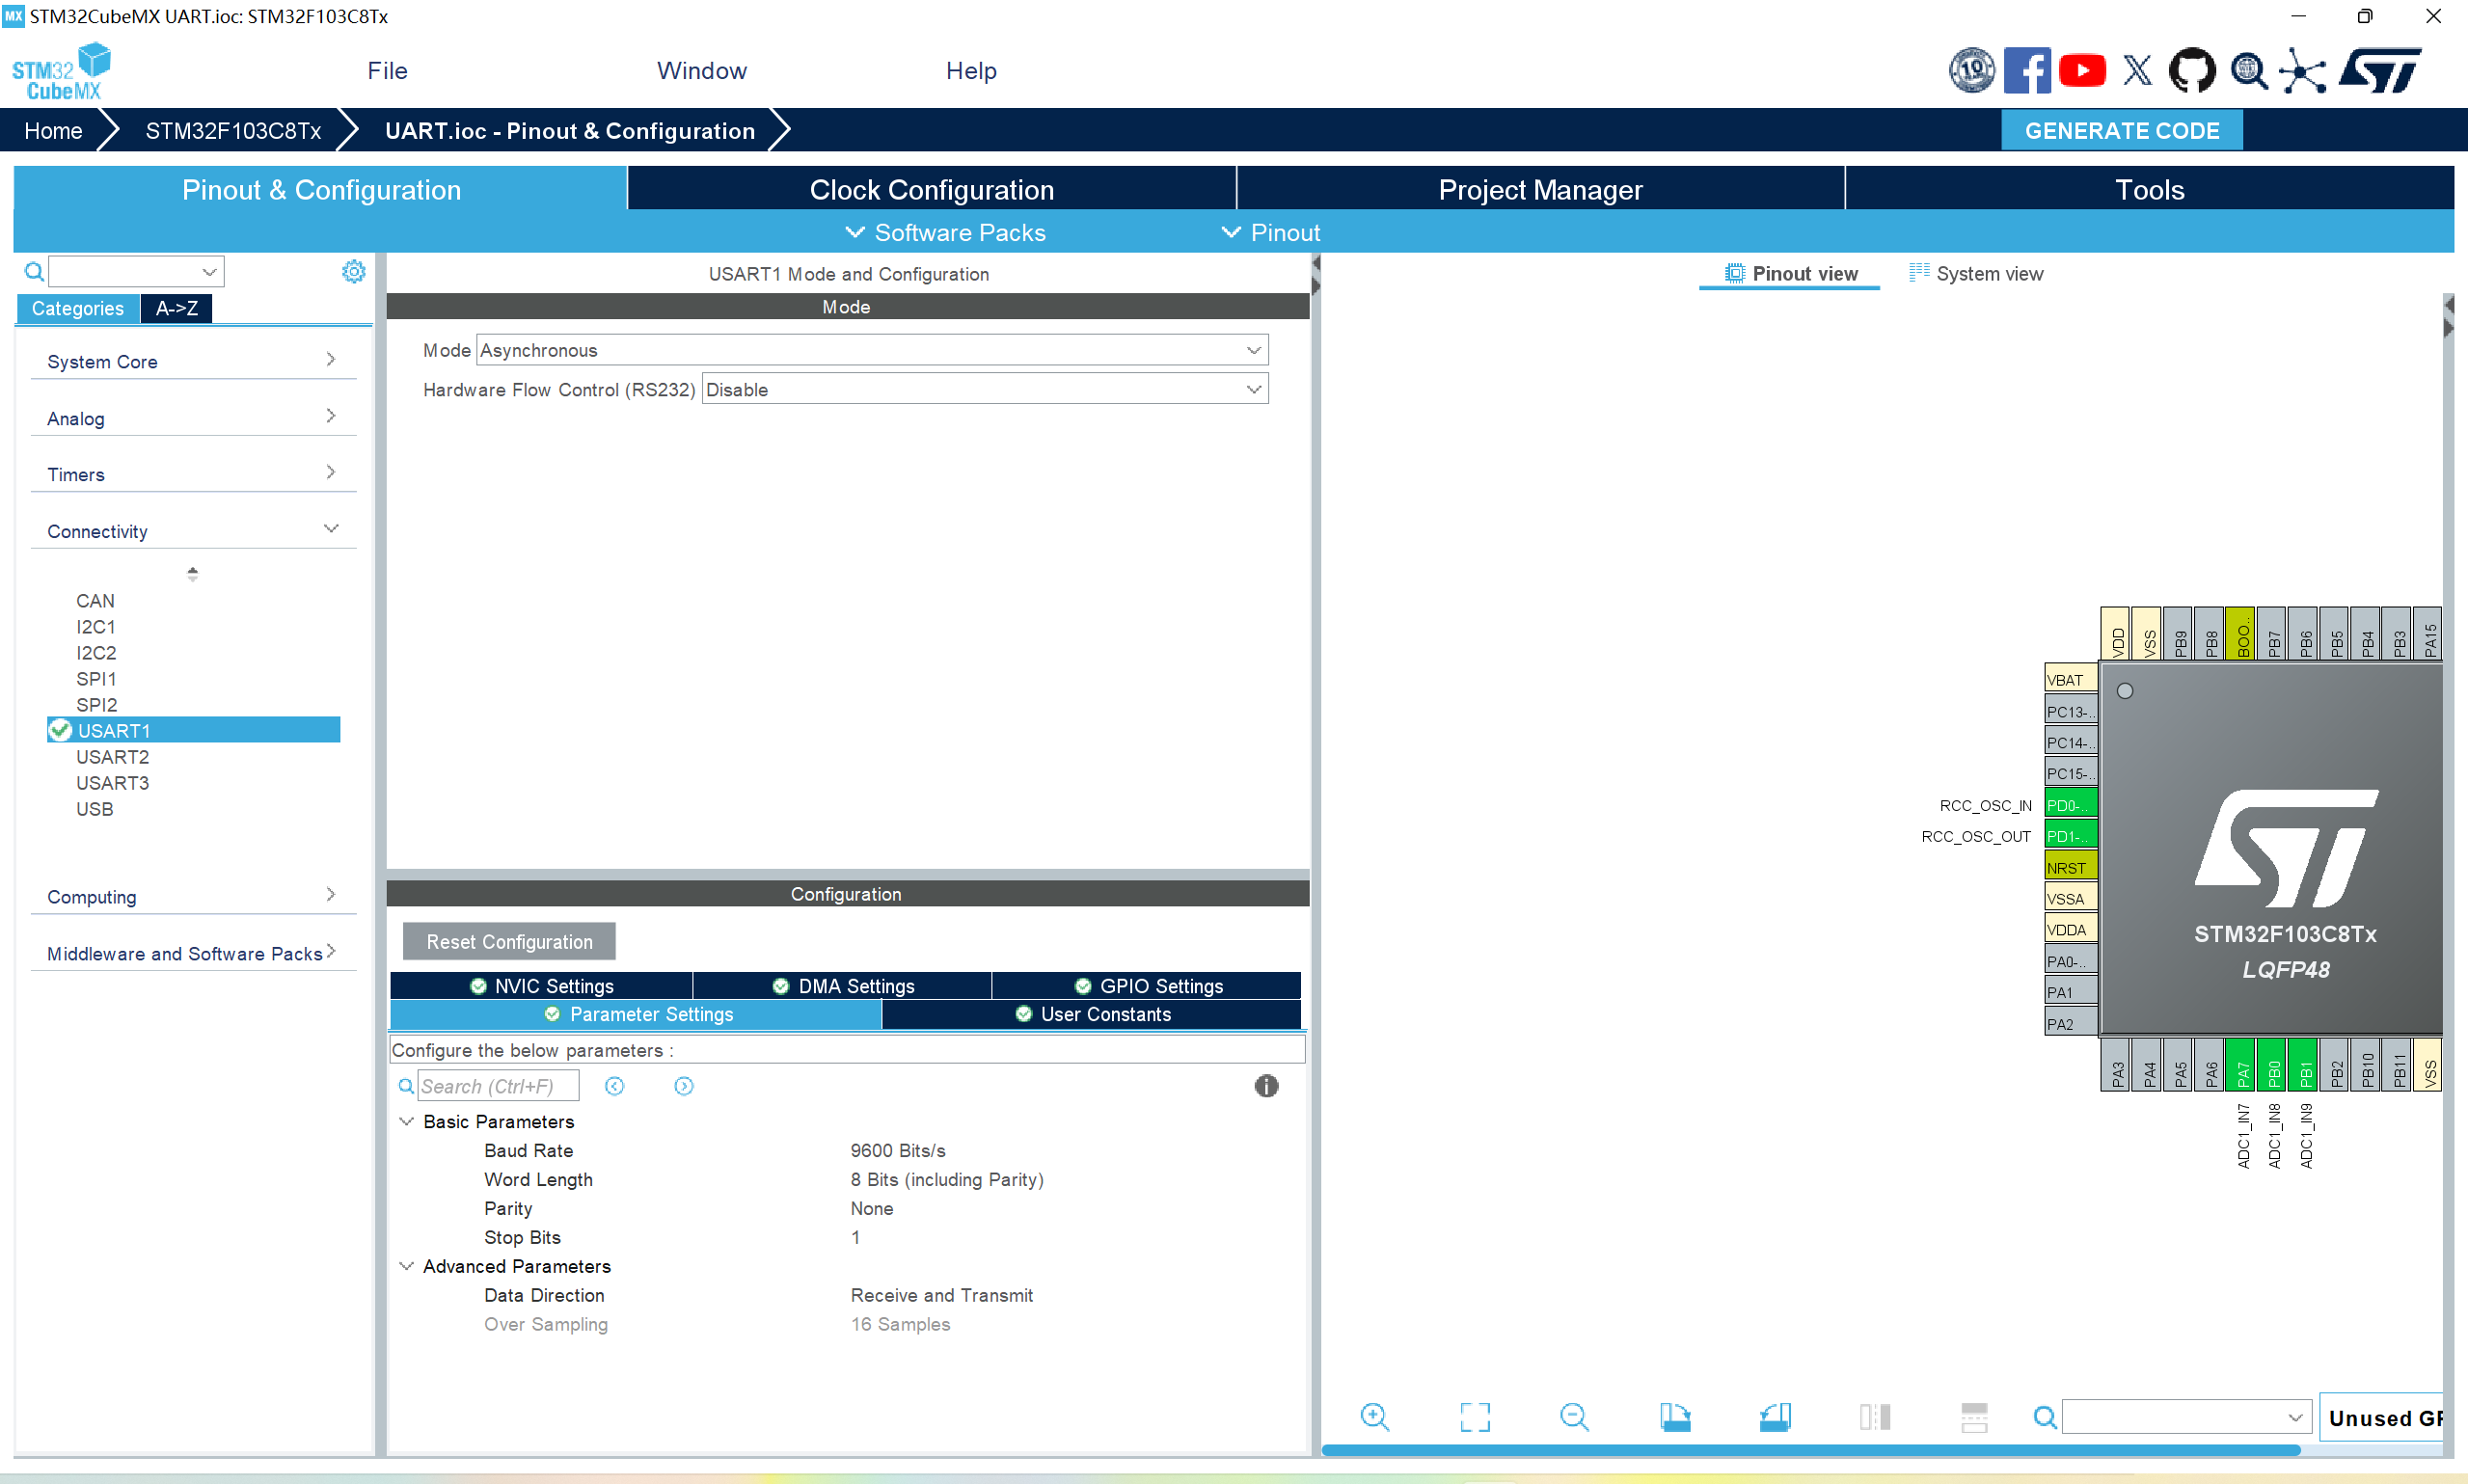This screenshot has width=2468, height=1484.
Task: Click the parameter info icon
Action: (1266, 1086)
